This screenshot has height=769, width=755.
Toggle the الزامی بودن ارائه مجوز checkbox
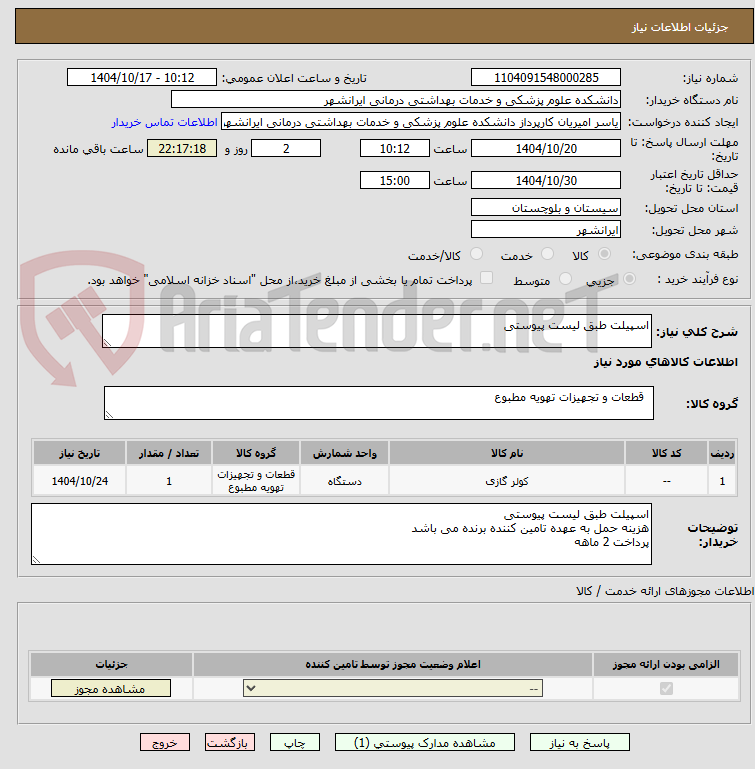pyautogui.click(x=666, y=689)
